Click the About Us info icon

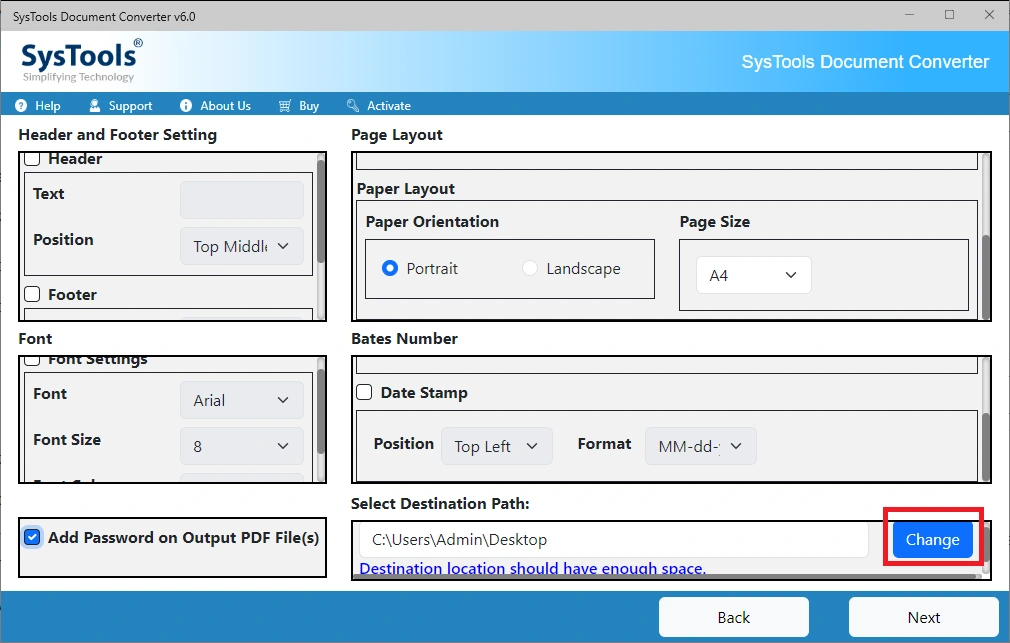click(186, 106)
